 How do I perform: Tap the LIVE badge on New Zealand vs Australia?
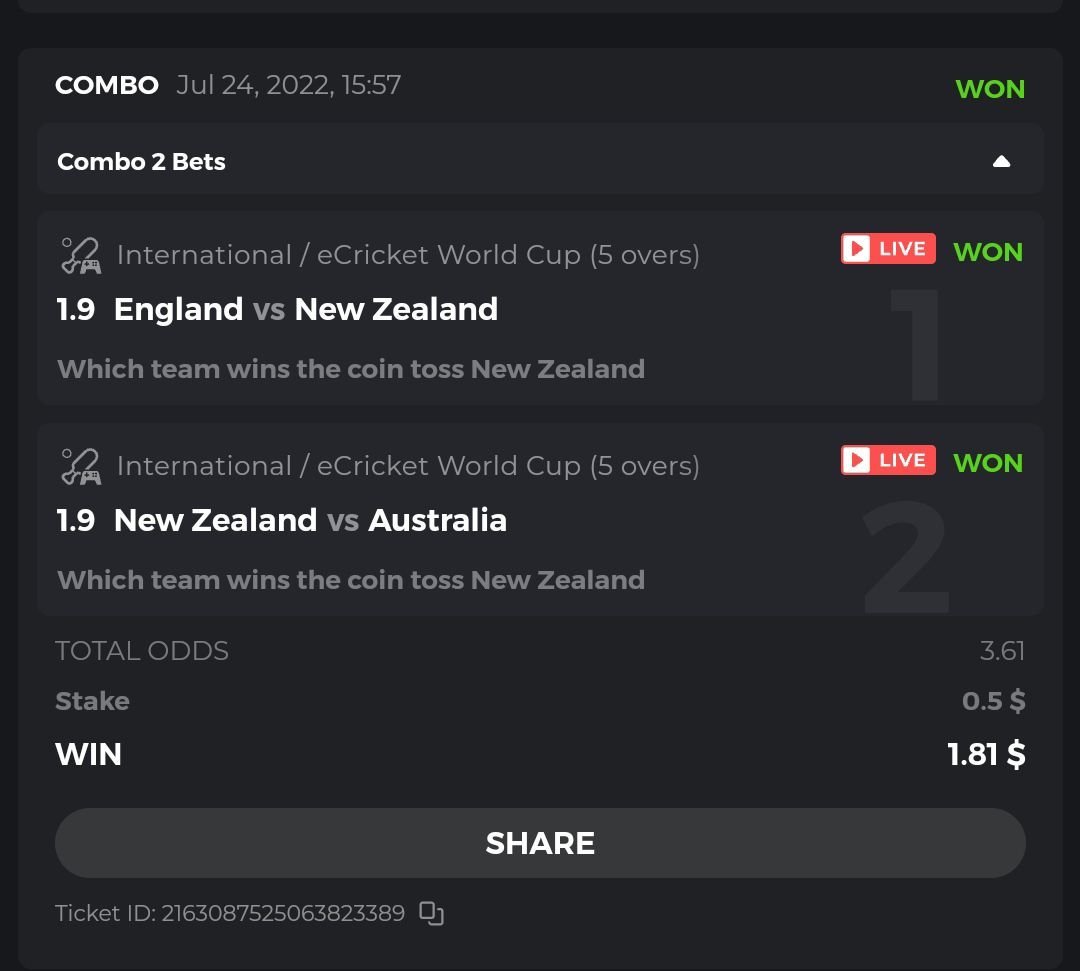[x=888, y=460]
